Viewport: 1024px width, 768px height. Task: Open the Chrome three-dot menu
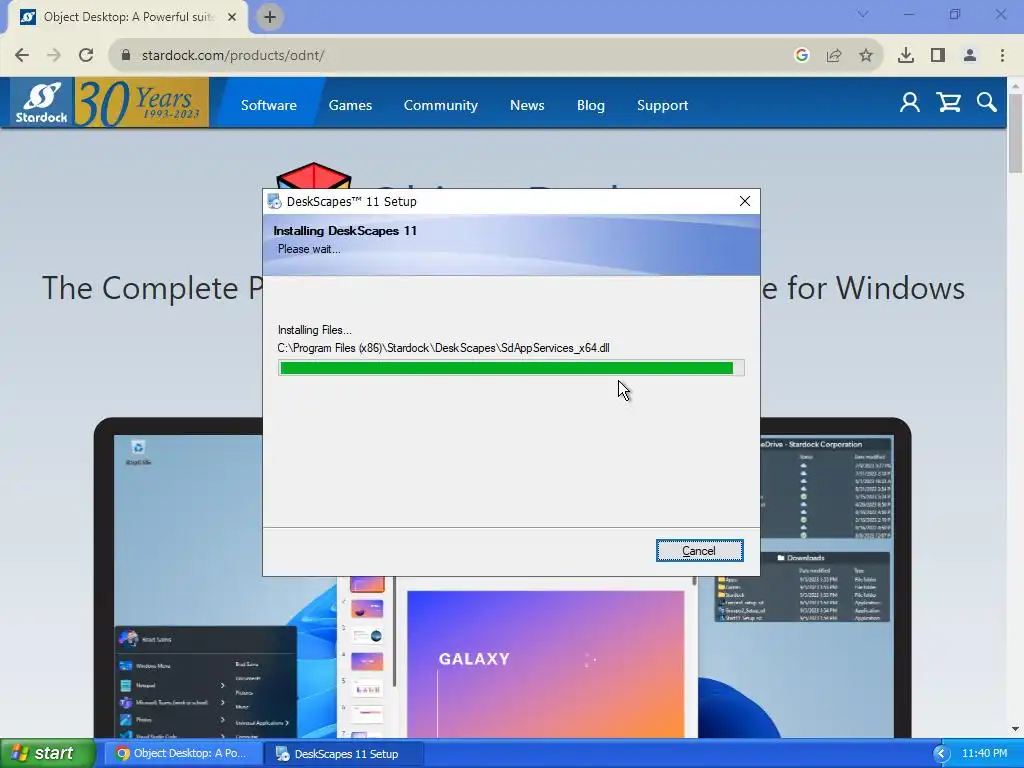pyautogui.click(x=1002, y=56)
